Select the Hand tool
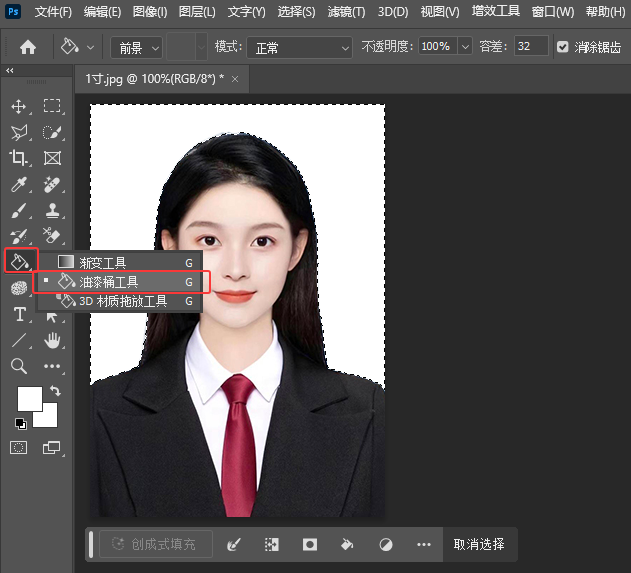This screenshot has height=573, width=631. (53, 340)
